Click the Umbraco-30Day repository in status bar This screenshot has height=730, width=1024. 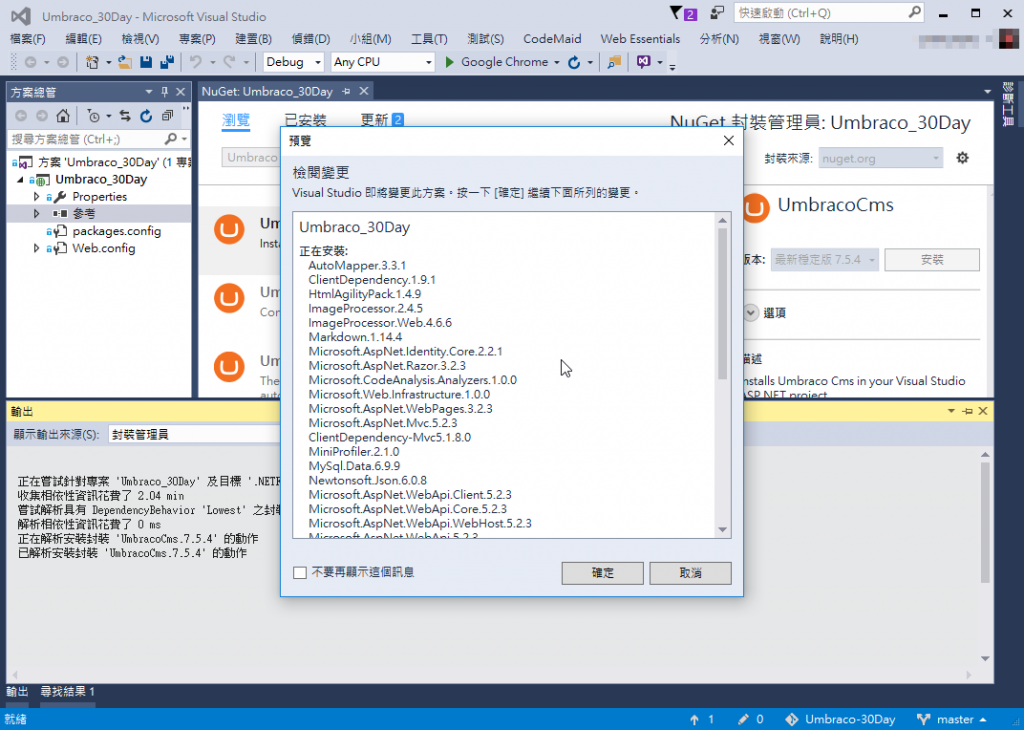point(840,719)
